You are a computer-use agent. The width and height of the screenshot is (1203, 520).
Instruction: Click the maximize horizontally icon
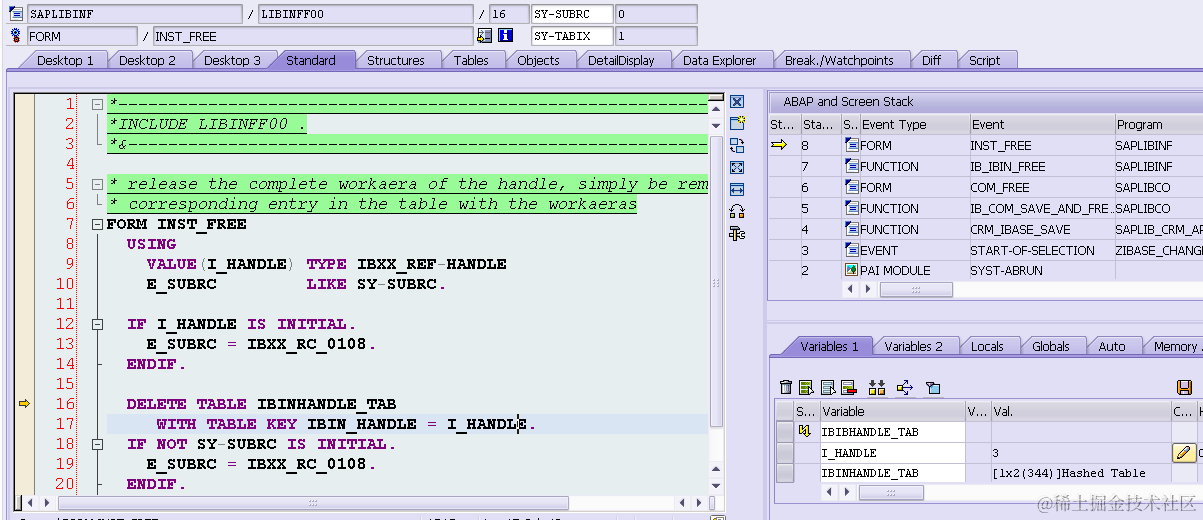tap(737, 189)
